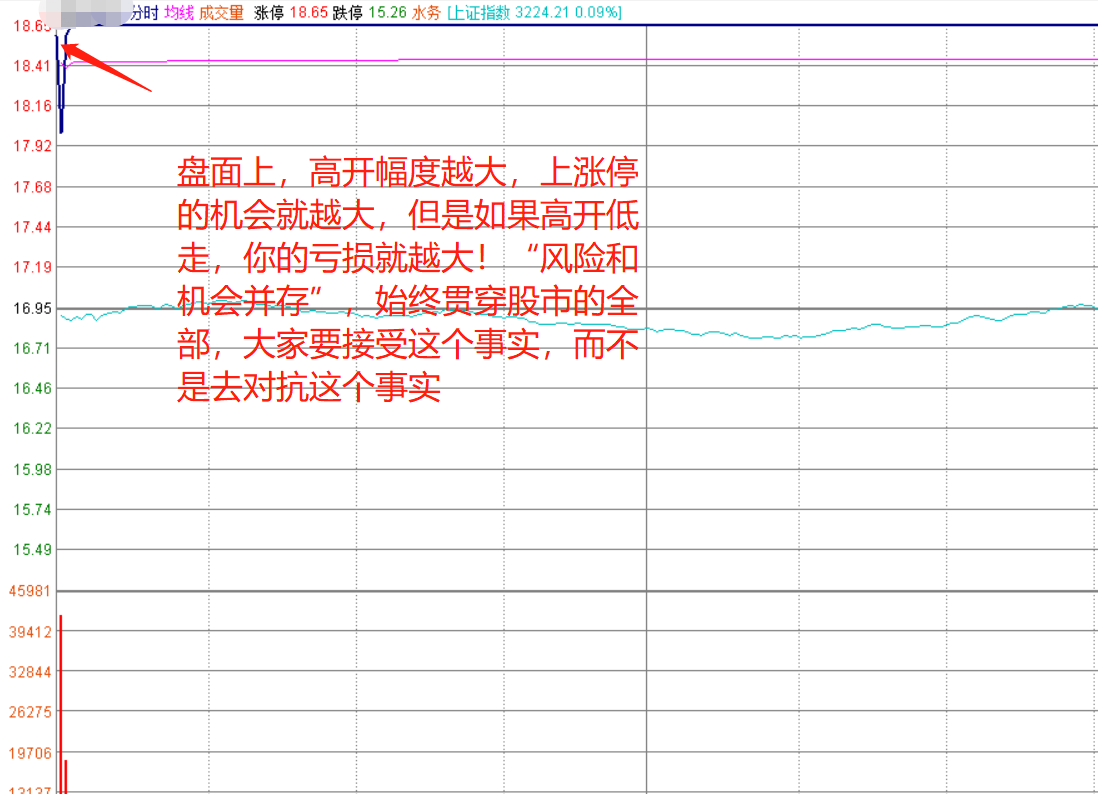This screenshot has height=794, width=1098.
Task: Open the 水务 sector link
Action: [426, 13]
